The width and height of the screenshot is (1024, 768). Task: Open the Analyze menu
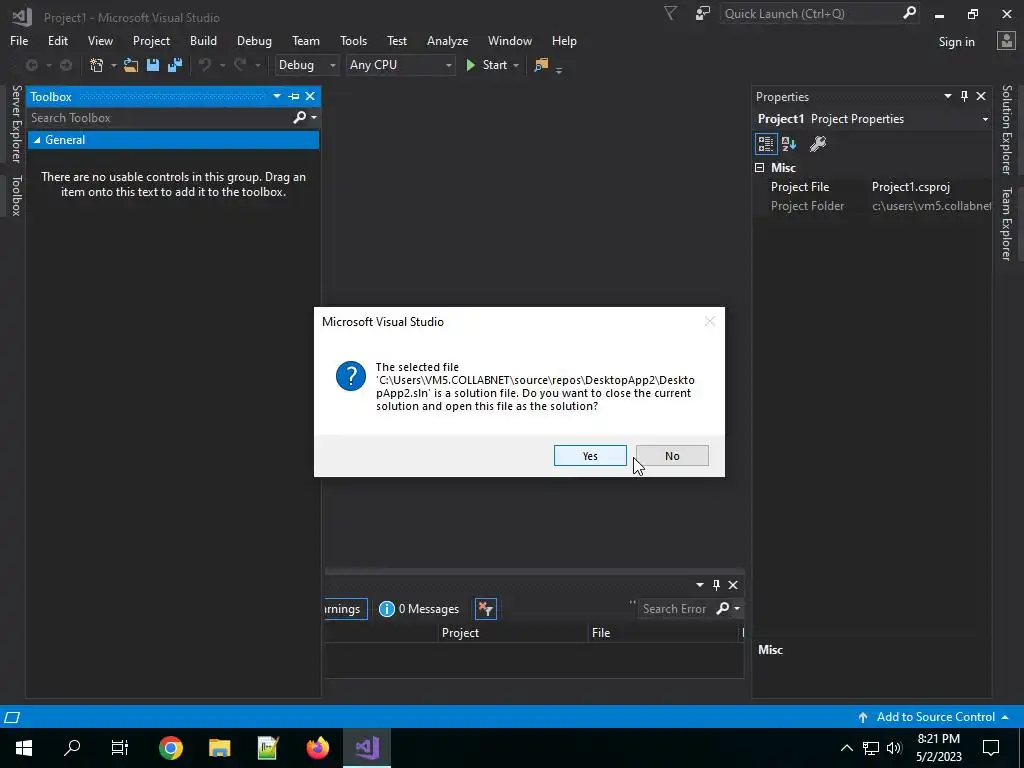[447, 40]
